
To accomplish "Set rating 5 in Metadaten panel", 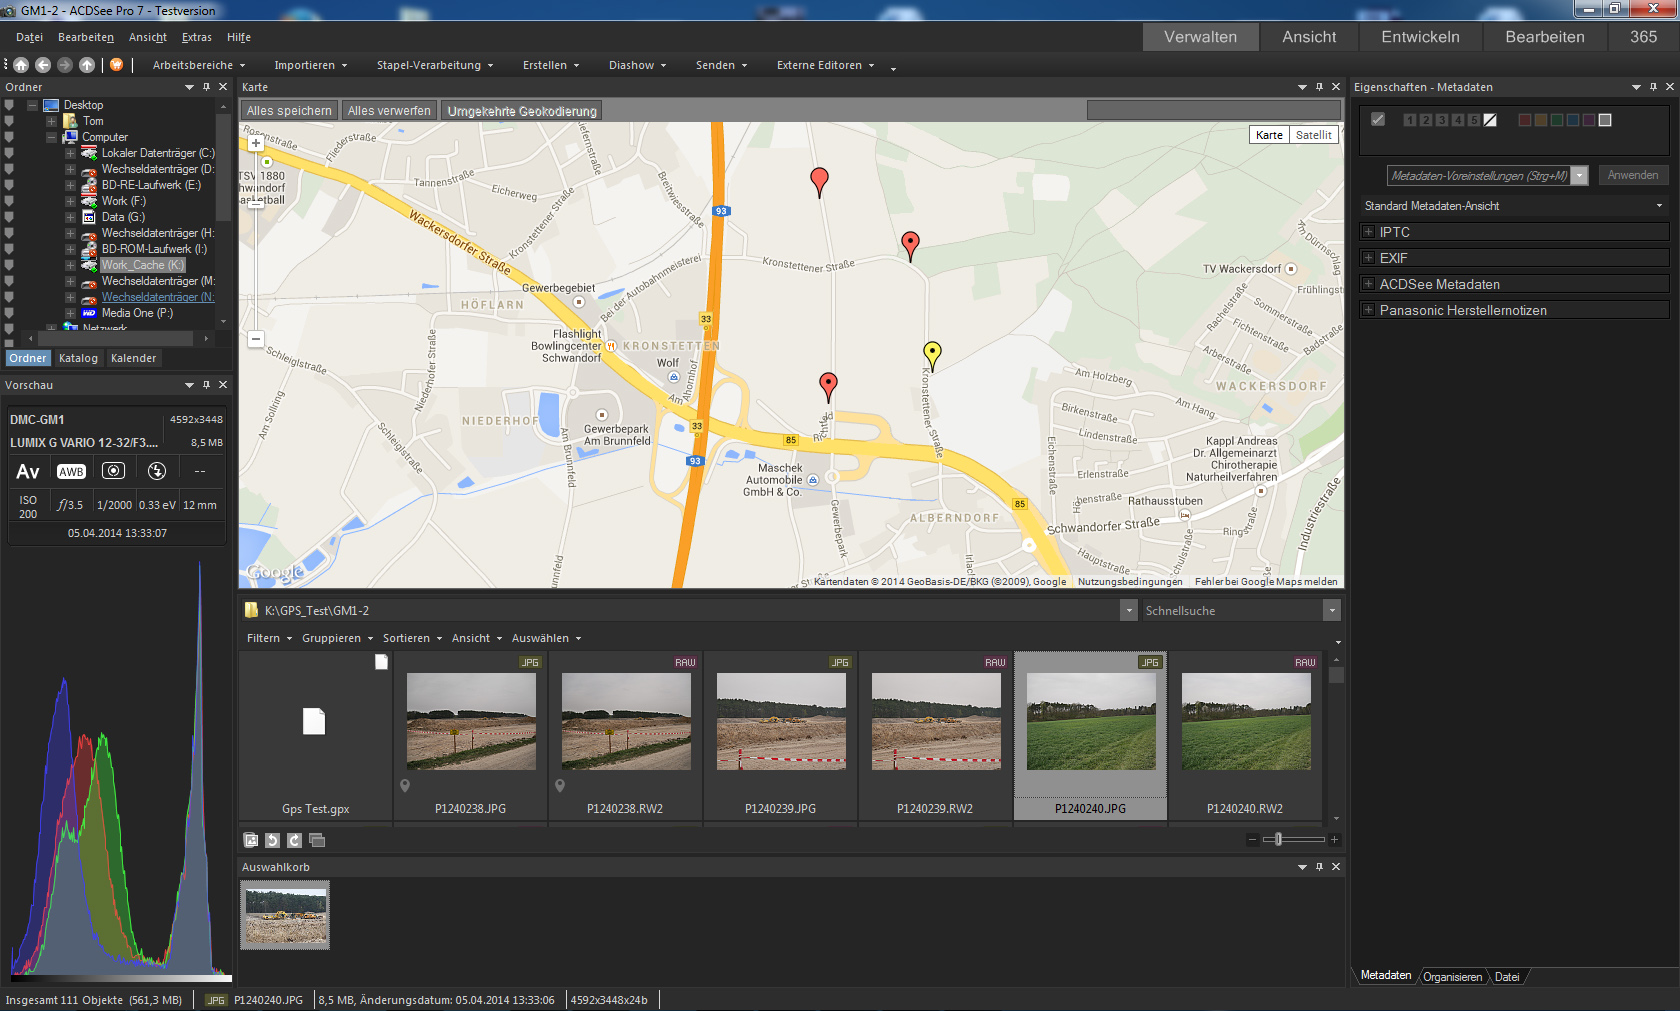I will pos(1473,120).
